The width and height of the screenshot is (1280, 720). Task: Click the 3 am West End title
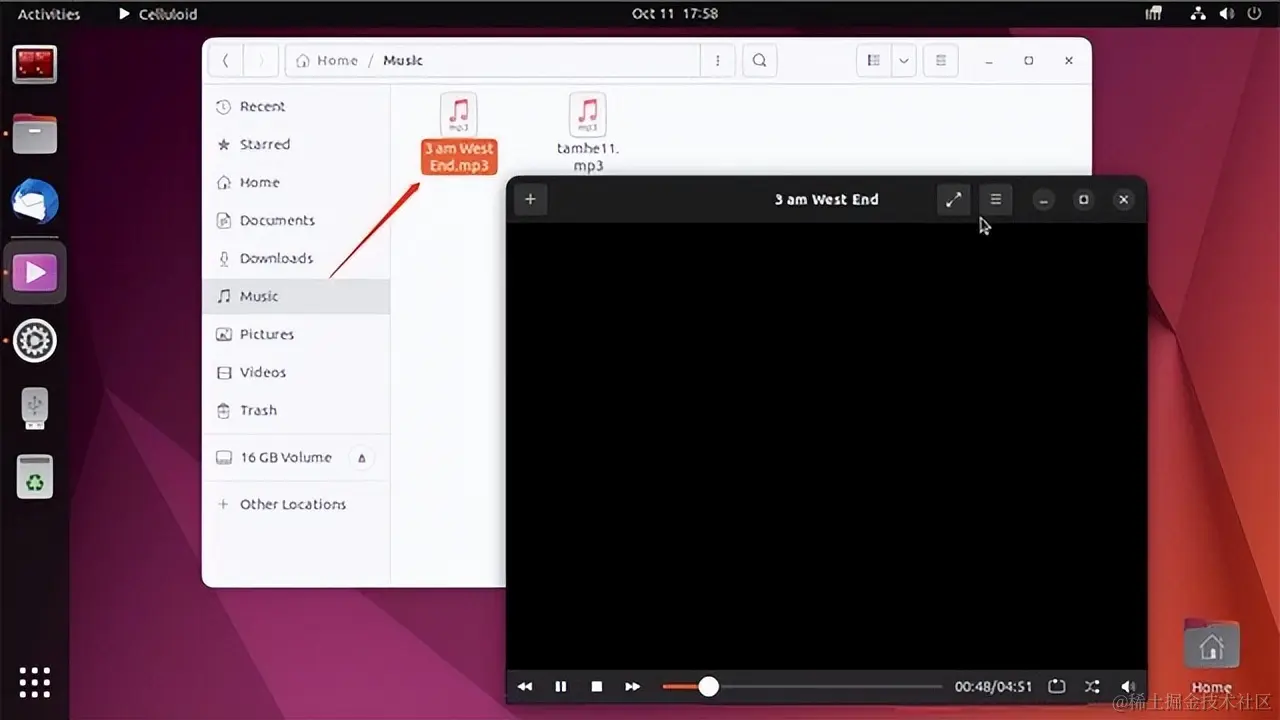point(826,199)
